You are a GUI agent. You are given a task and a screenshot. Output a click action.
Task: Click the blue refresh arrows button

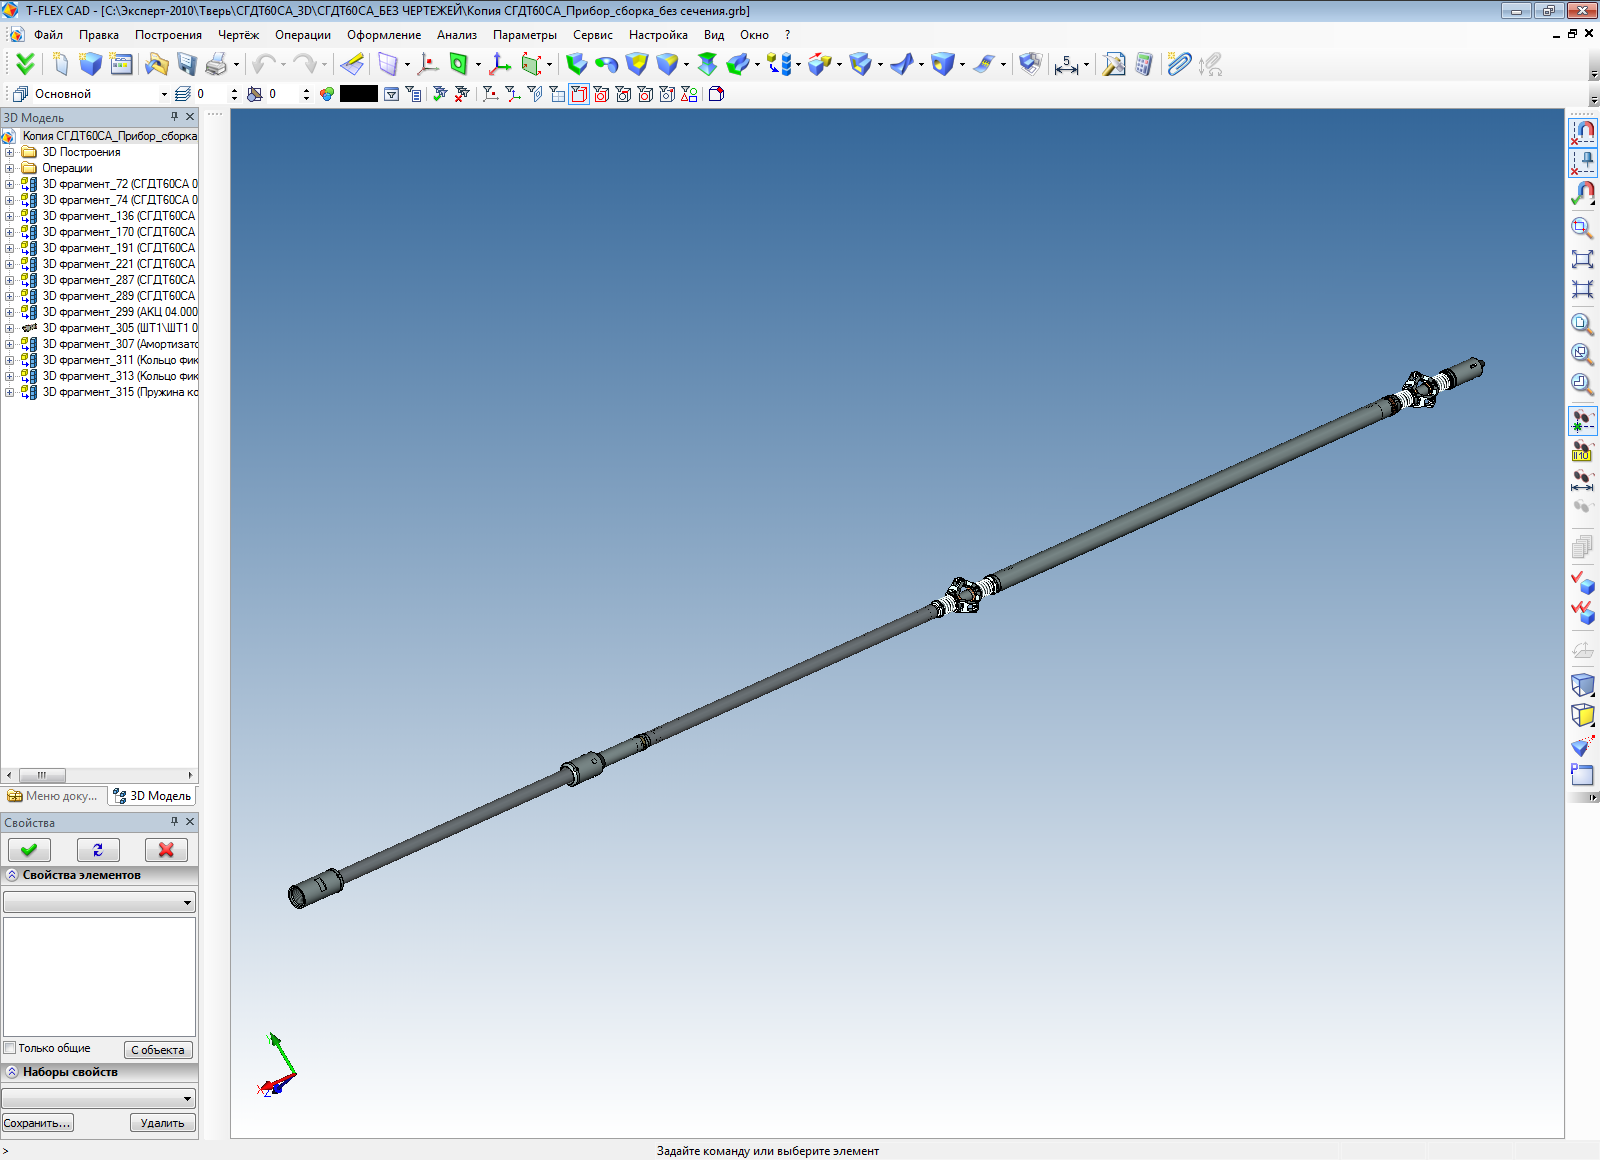point(98,850)
